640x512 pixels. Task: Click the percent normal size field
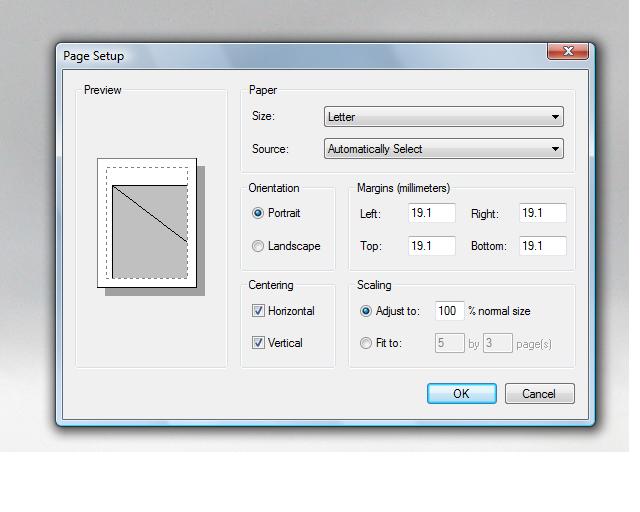(449, 311)
